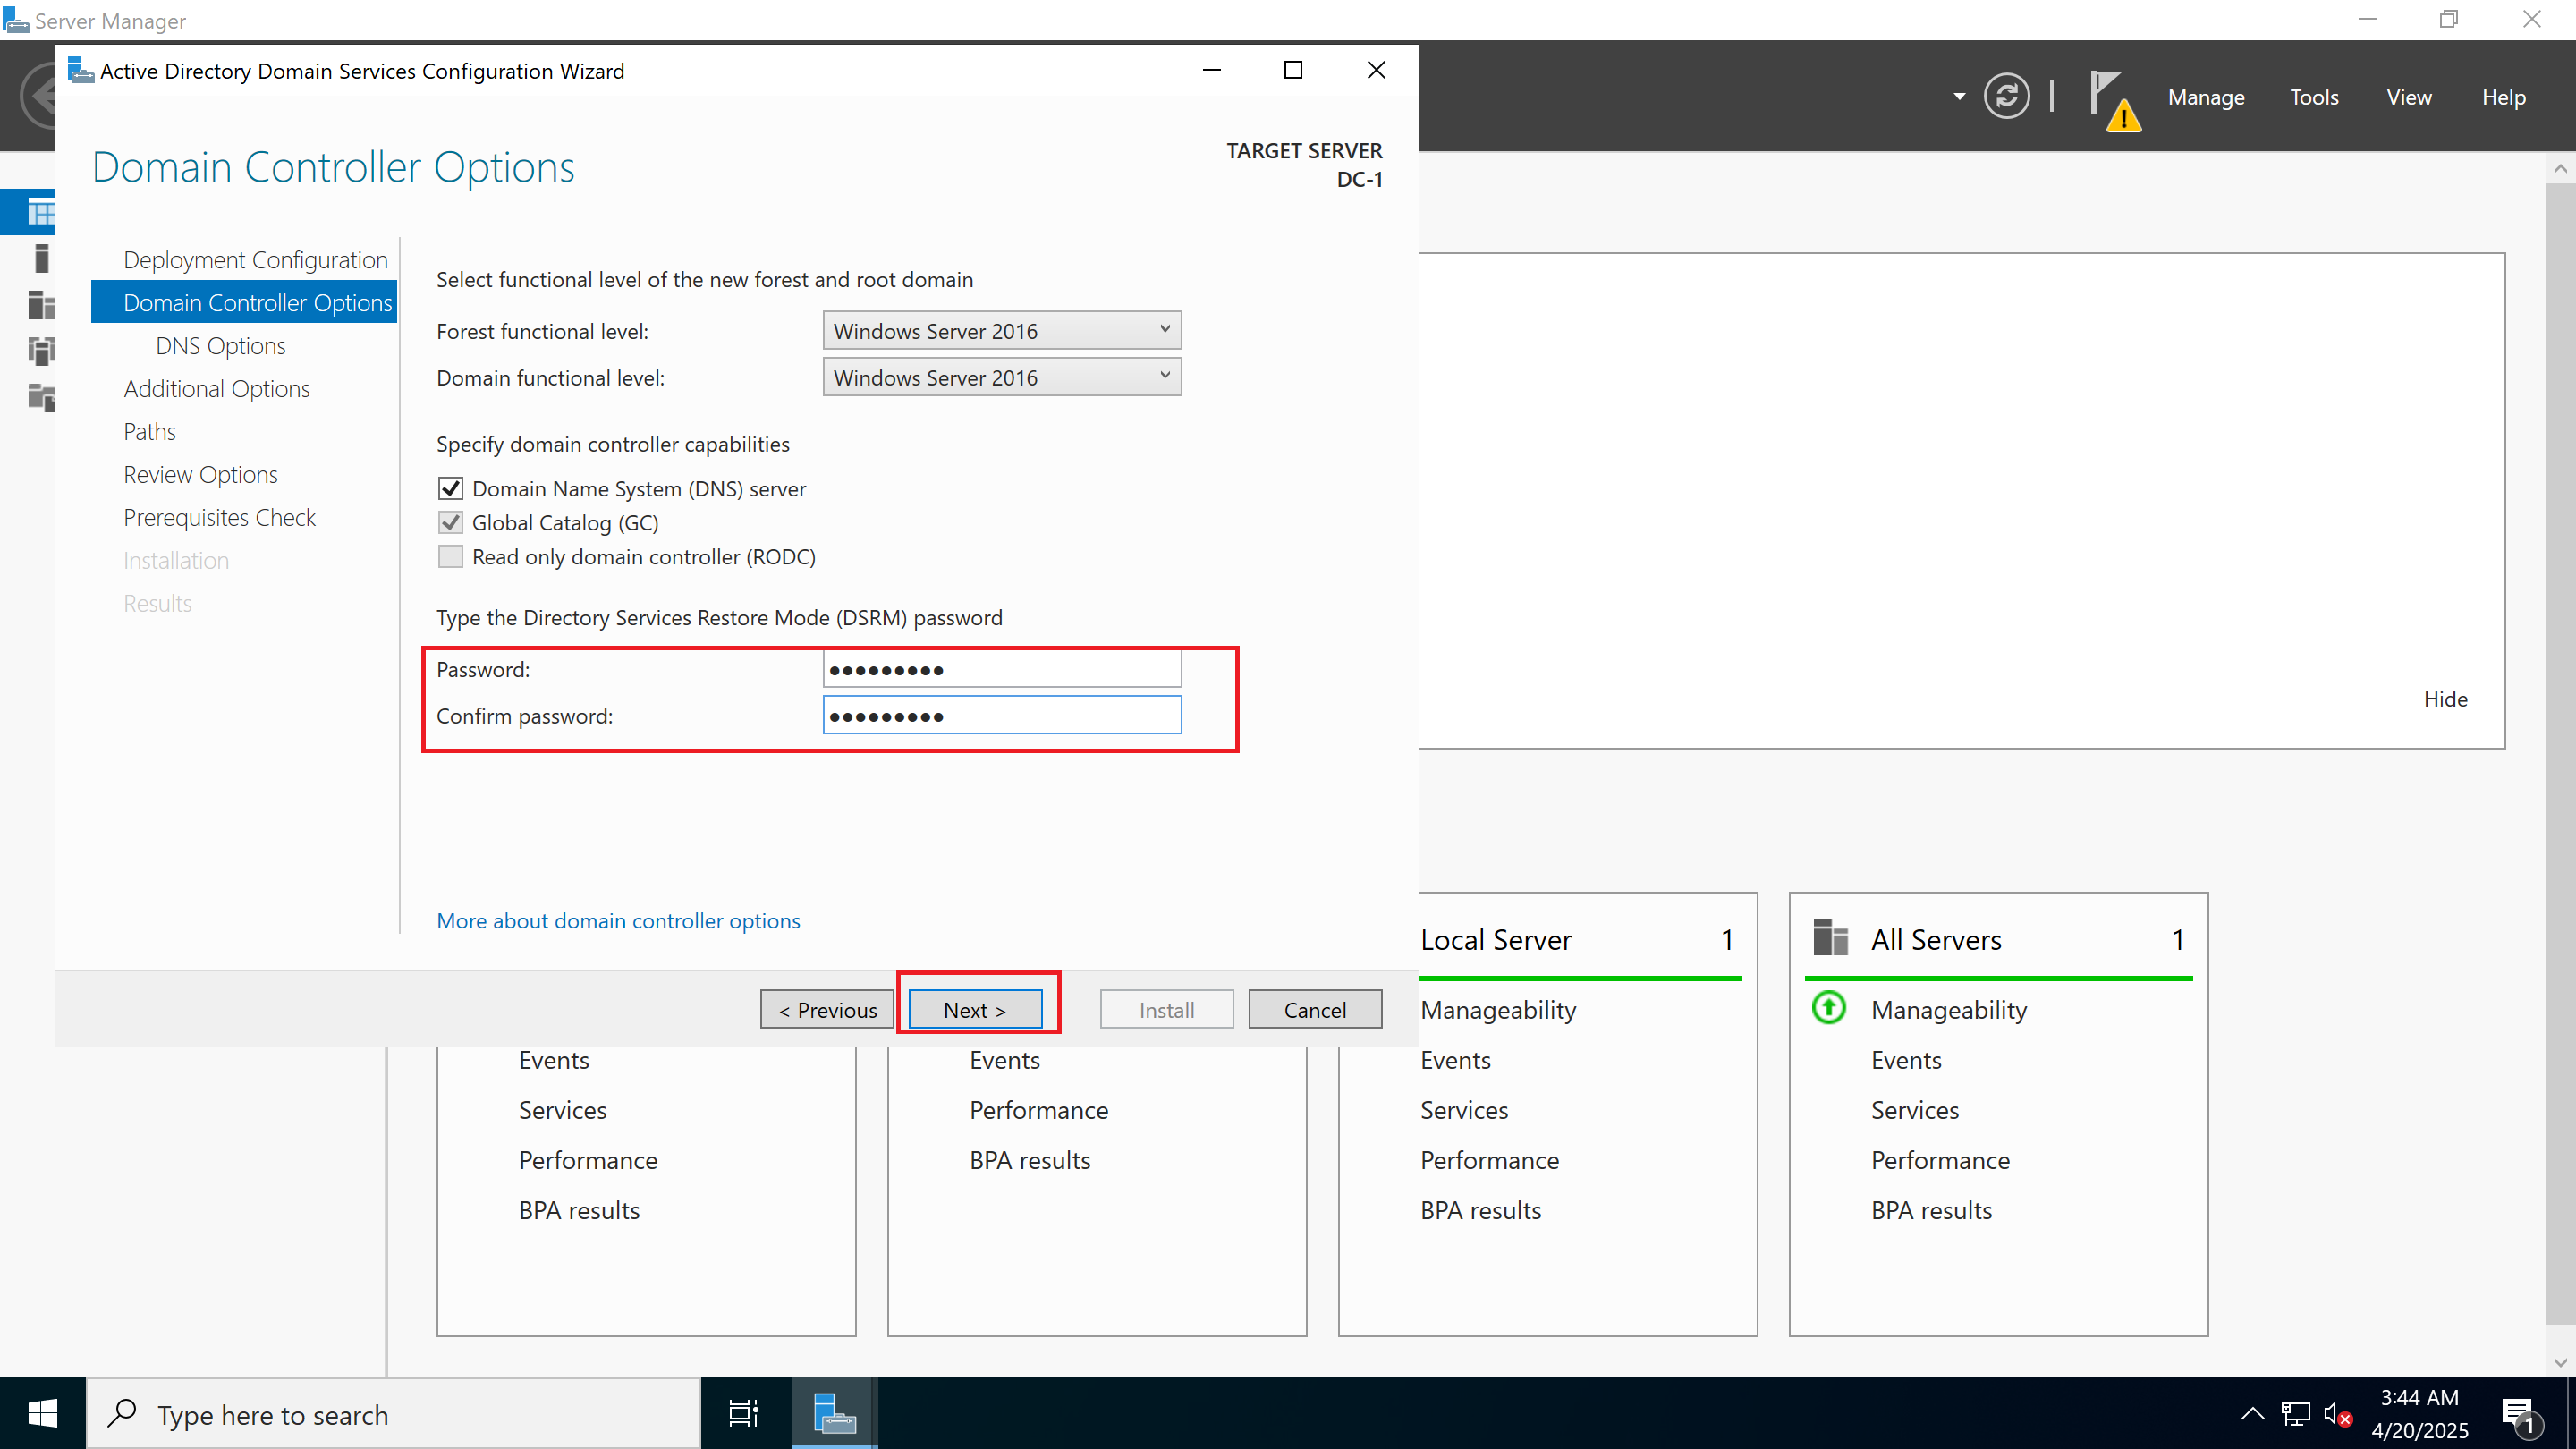Viewport: 2576px width, 1449px height.
Task: Open BPA results in the Local Server tile
Action: point(1481,1209)
